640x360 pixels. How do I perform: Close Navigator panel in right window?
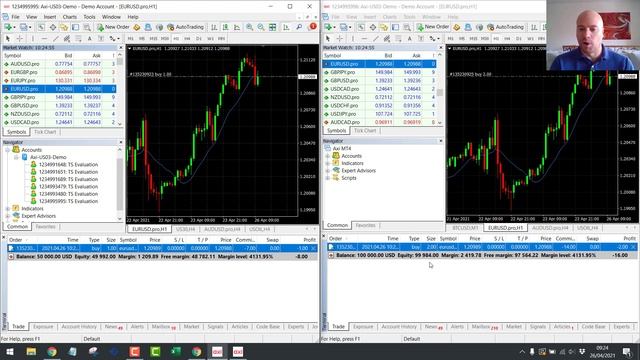(x=440, y=141)
